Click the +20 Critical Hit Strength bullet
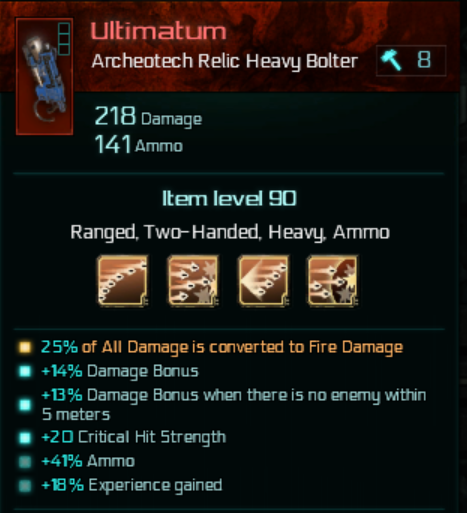467x513 pixels. coord(25,437)
